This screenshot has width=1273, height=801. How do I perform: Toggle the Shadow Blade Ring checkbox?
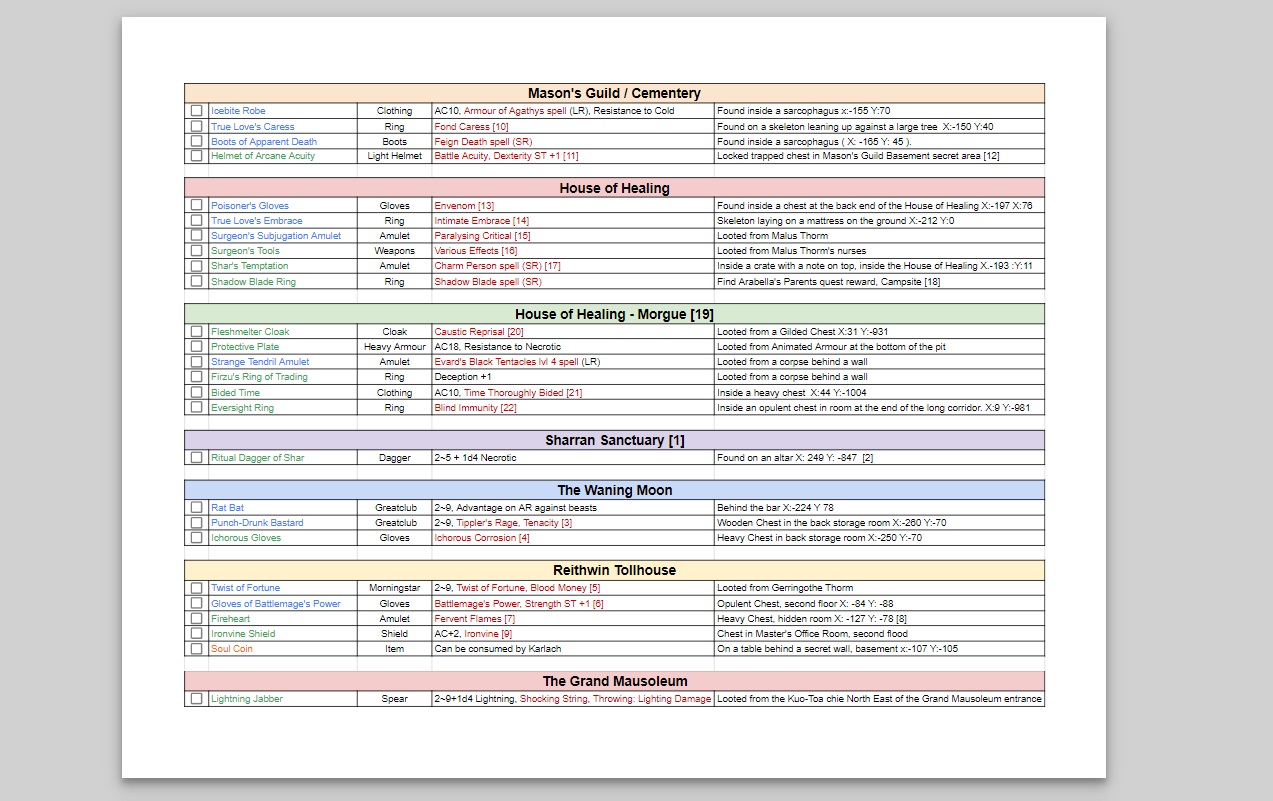pos(196,282)
